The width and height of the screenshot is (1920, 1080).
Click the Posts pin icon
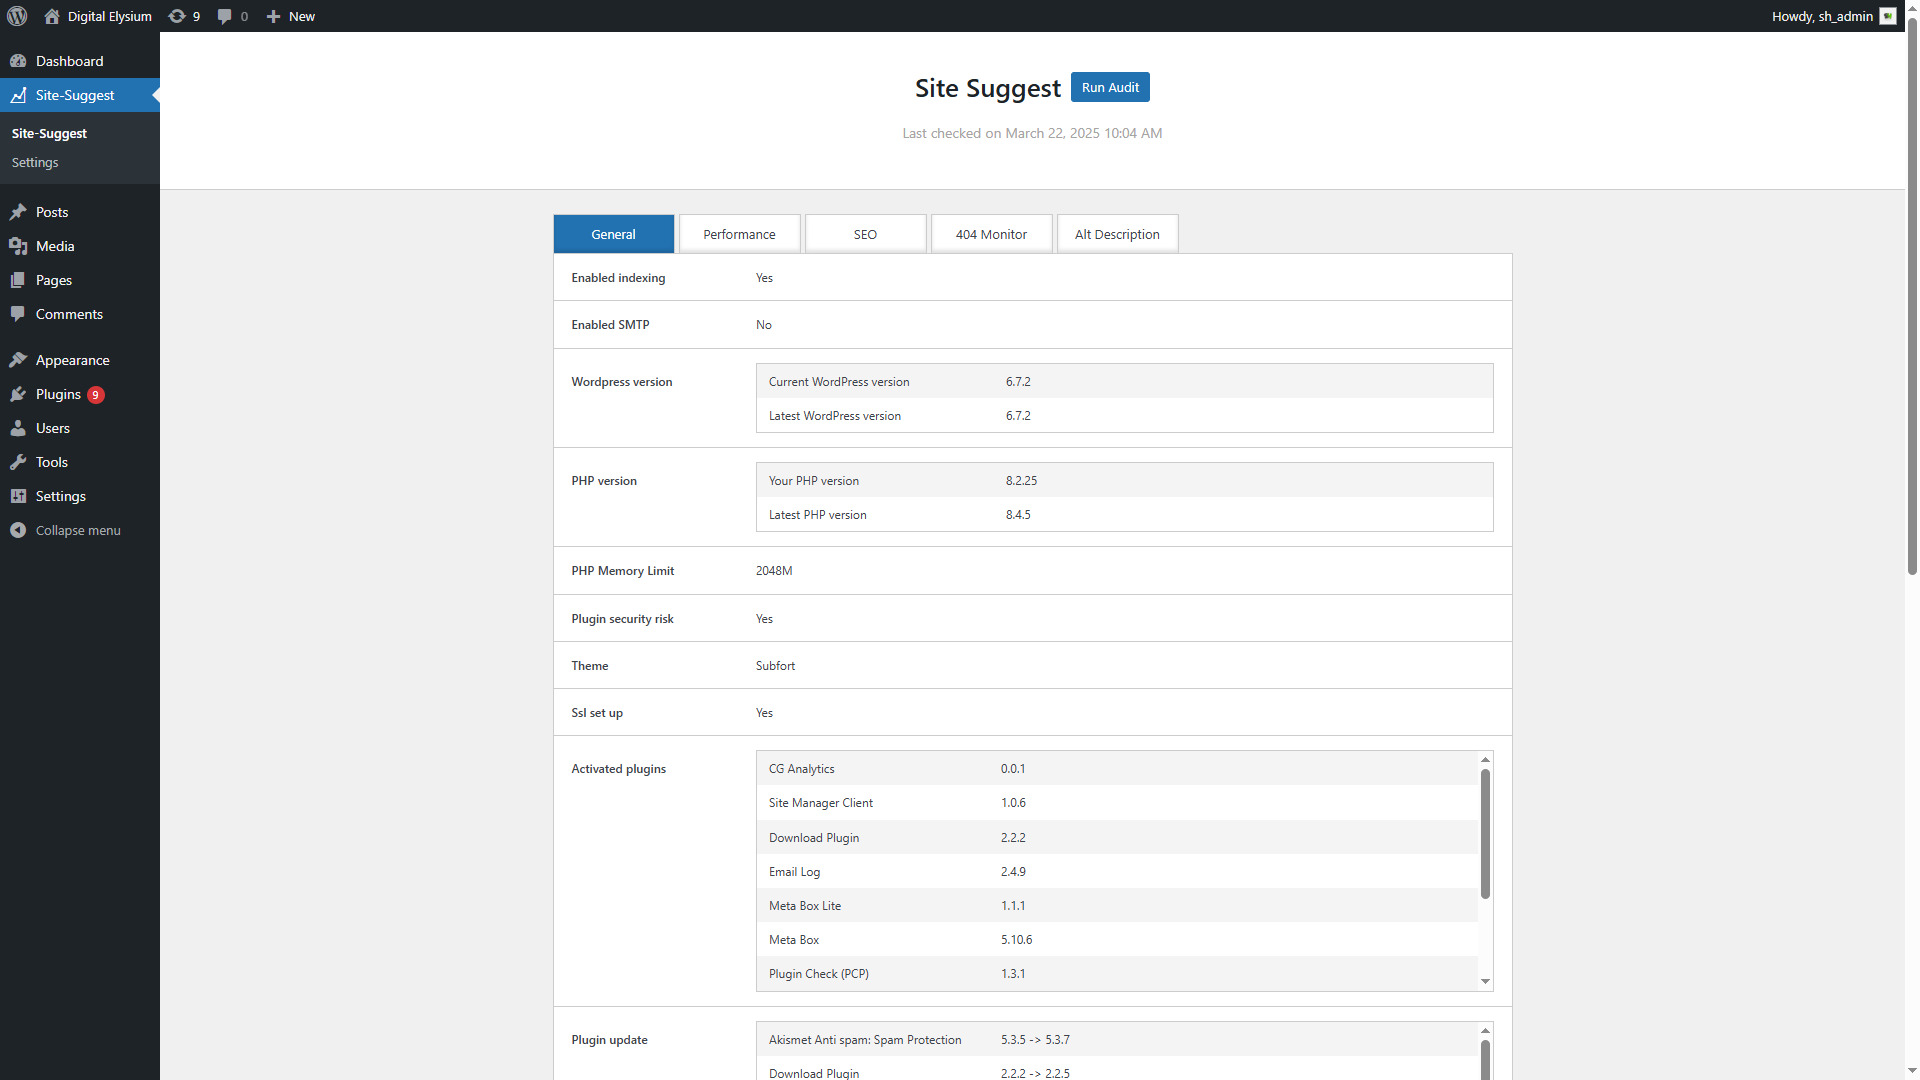pos(18,212)
